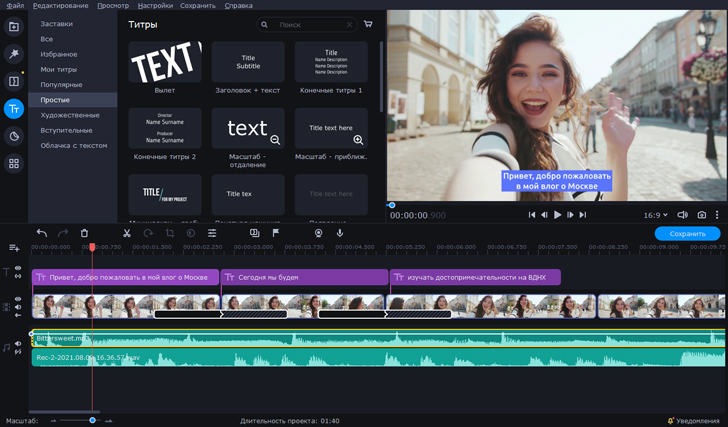The width and height of the screenshot is (728, 427).
Task: Expand the add track menu
Action: coord(14,248)
